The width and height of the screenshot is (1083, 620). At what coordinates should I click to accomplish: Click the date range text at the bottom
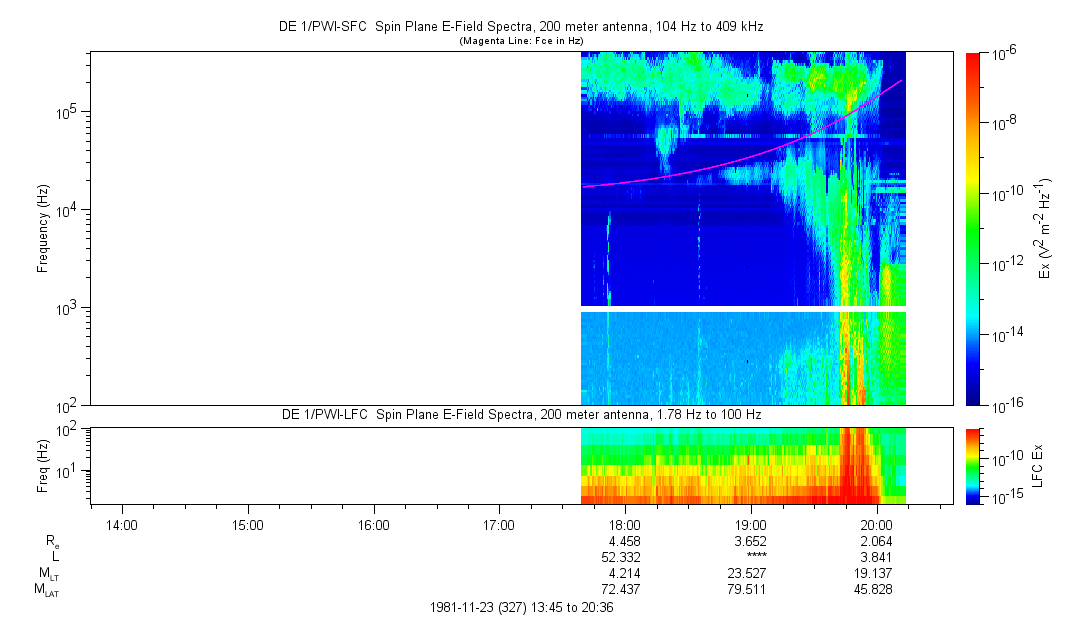[520, 607]
